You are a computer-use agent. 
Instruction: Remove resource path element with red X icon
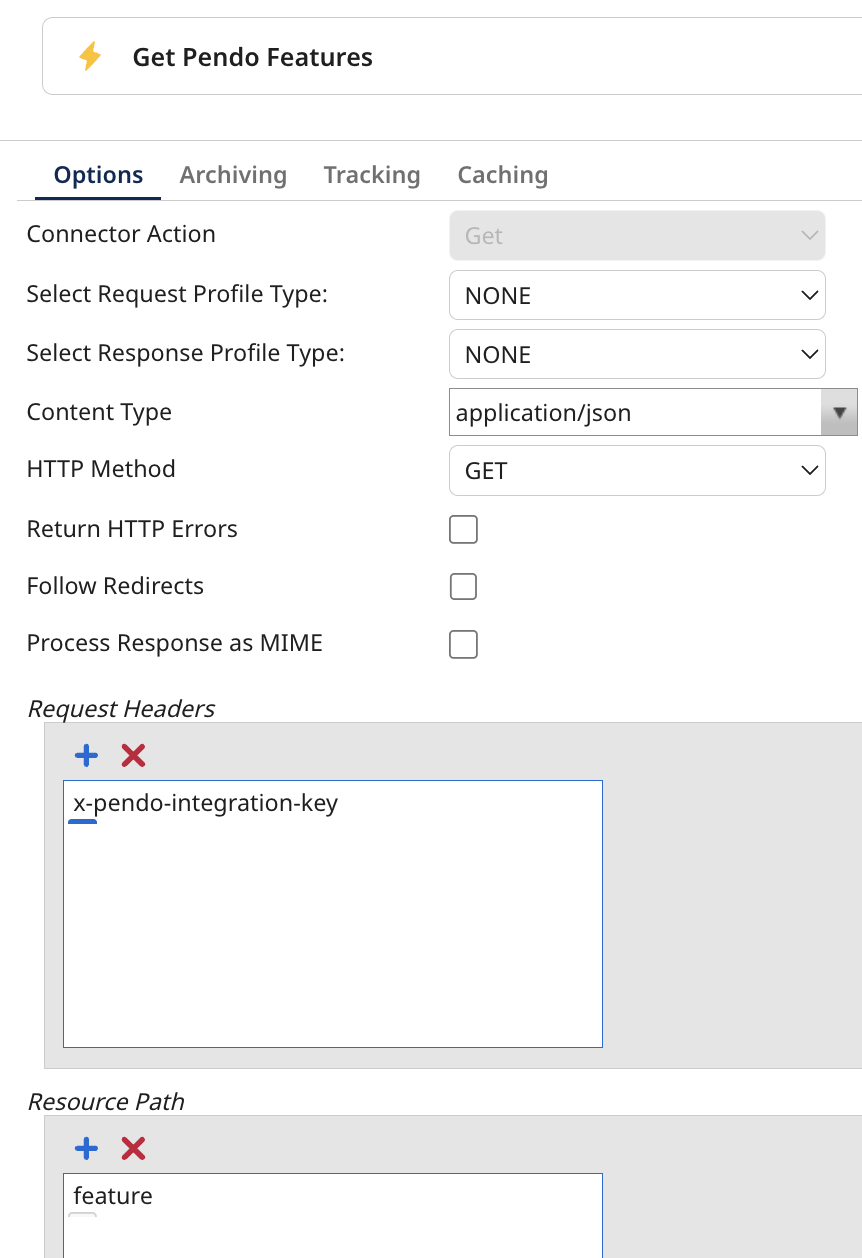[x=133, y=1148]
